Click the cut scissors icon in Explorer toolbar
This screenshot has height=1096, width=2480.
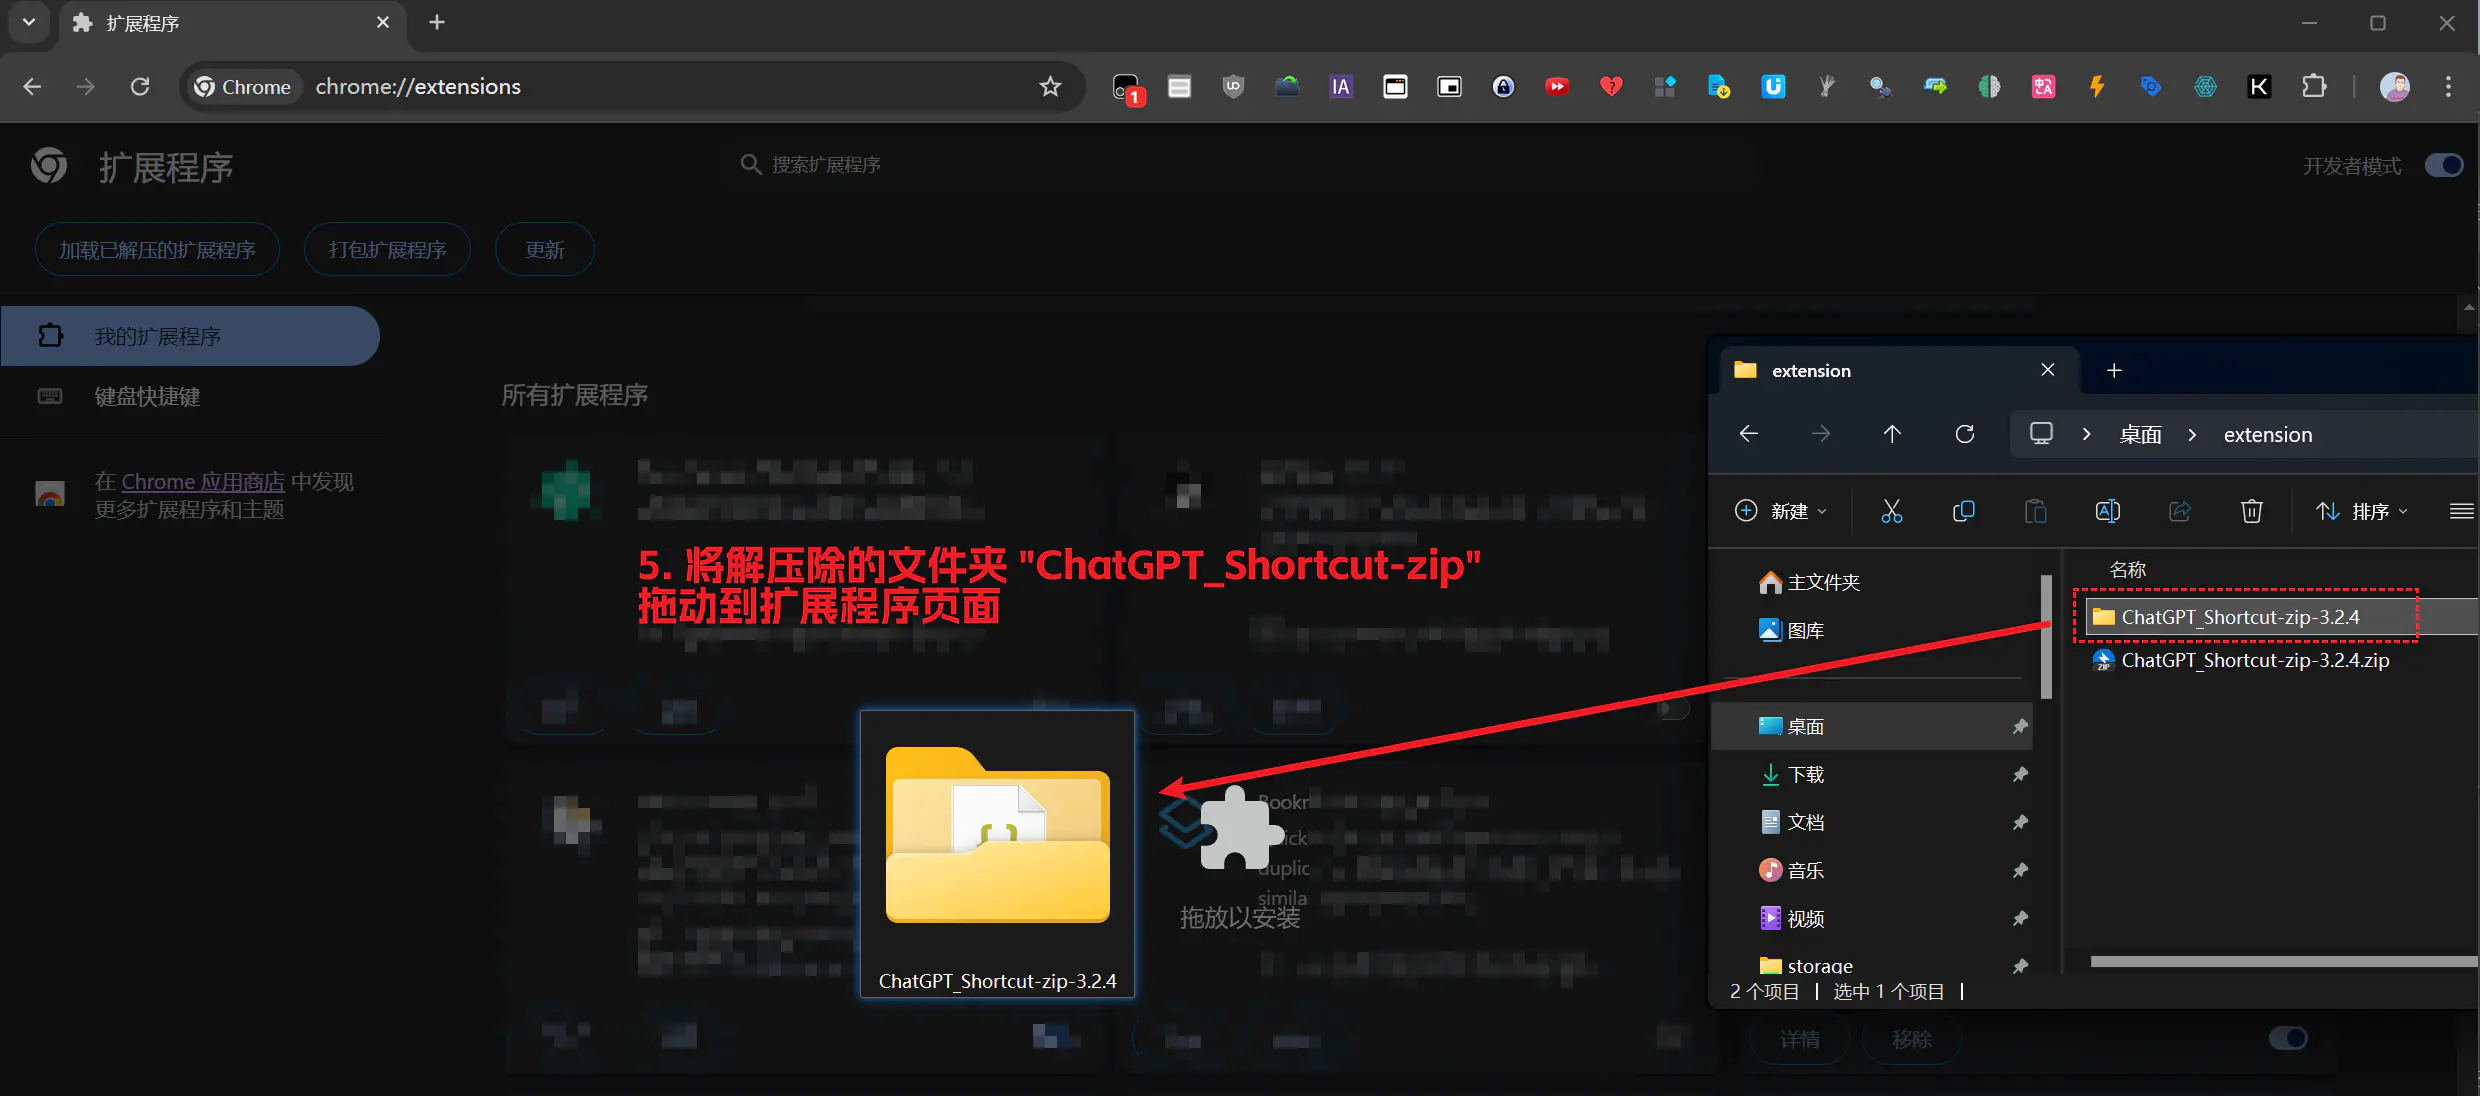1891,511
